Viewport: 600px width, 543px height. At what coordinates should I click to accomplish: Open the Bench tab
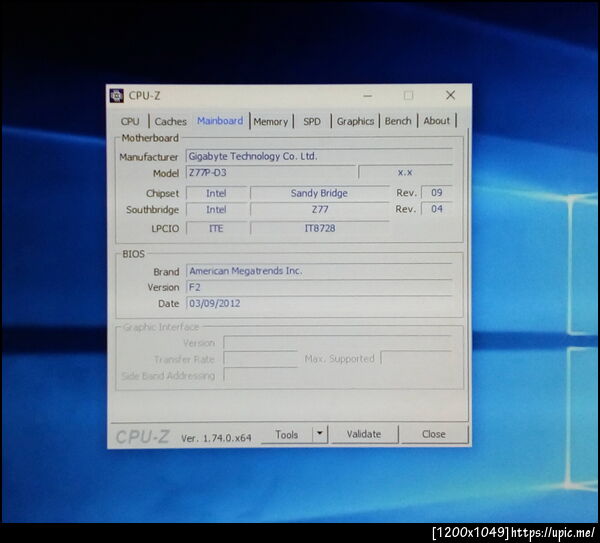click(398, 121)
